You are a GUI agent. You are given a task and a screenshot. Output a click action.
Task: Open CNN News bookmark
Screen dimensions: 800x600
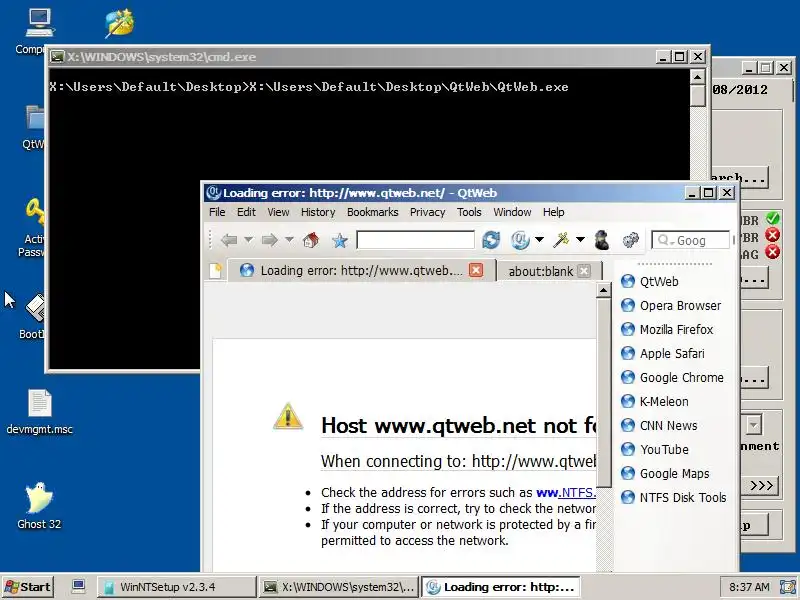[x=659, y=426]
